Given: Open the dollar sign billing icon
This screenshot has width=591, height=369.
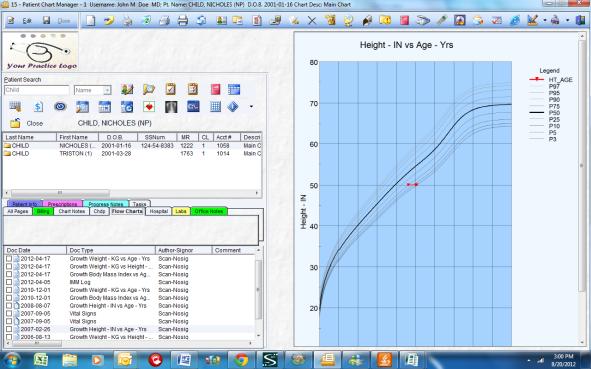Looking at the screenshot, I should 38,107.
